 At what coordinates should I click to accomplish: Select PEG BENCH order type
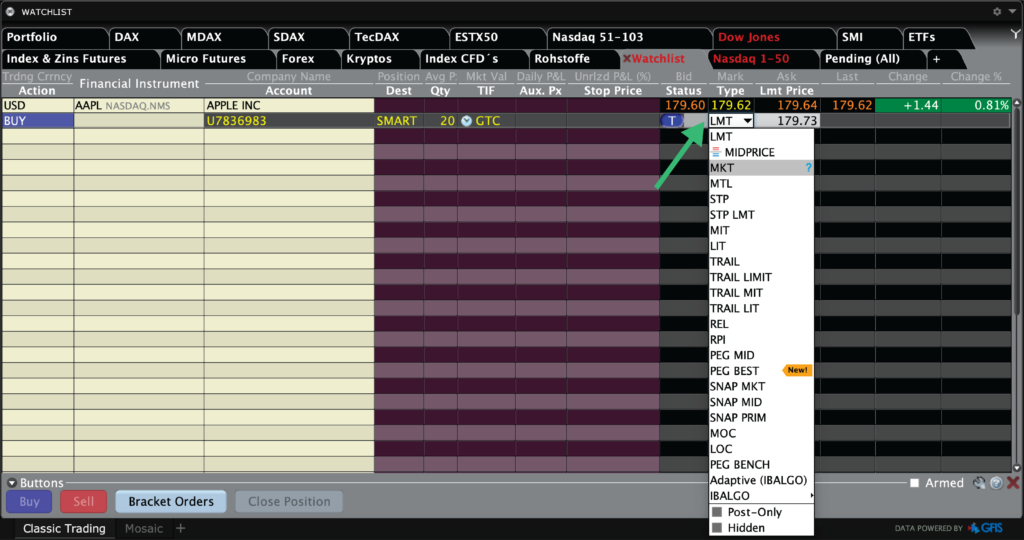pyautogui.click(x=761, y=464)
